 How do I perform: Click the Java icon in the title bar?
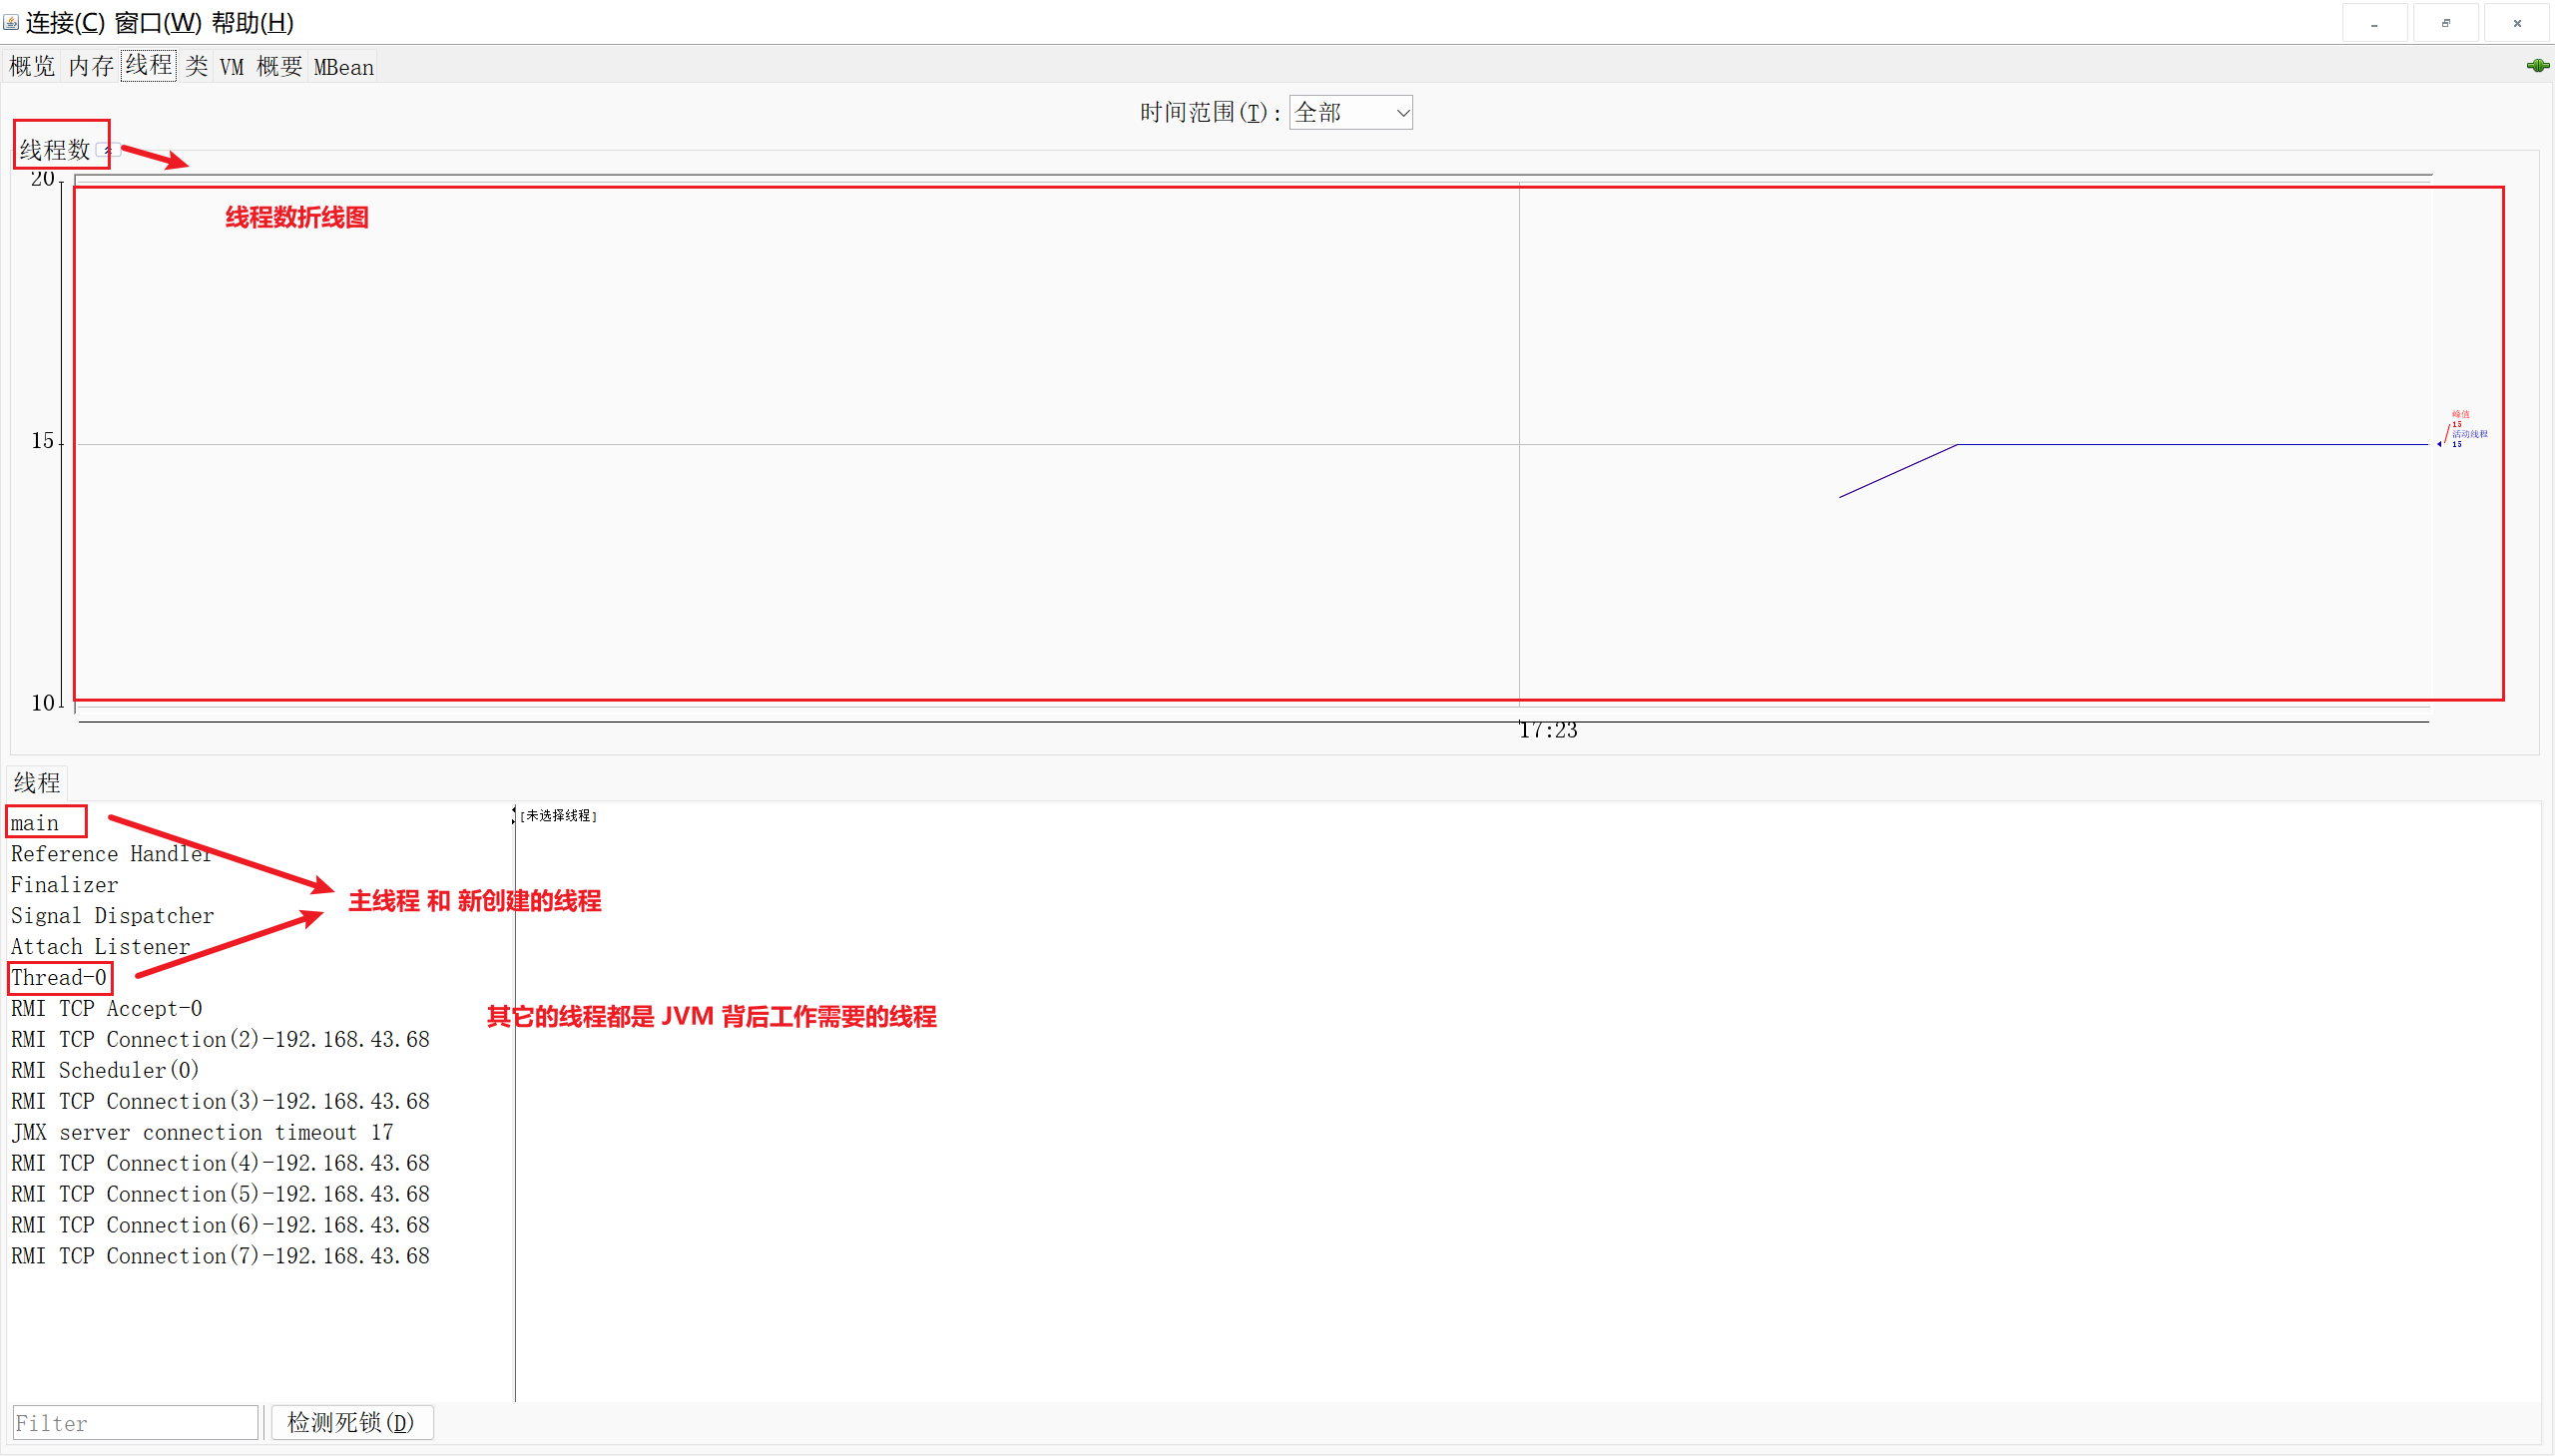pos(11,22)
